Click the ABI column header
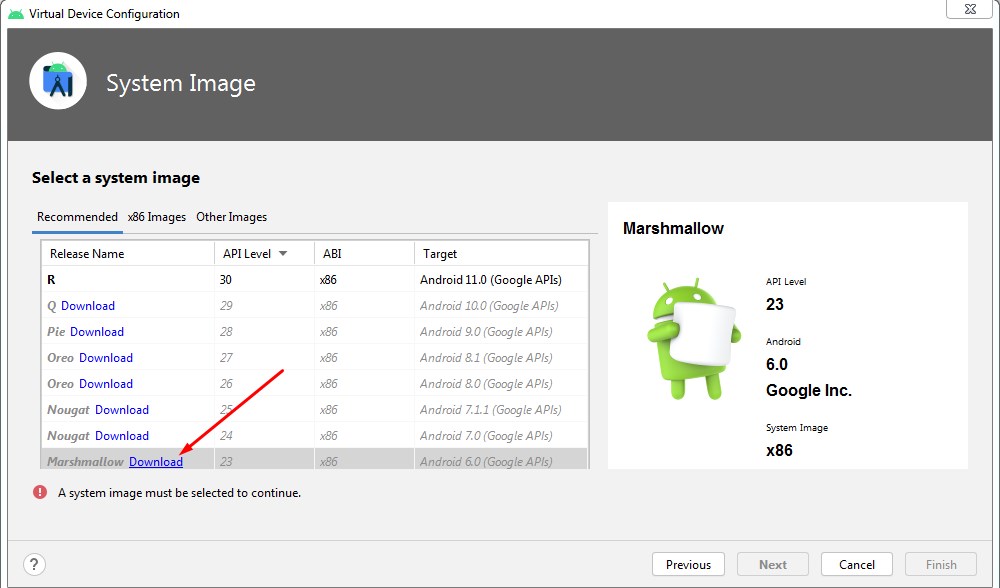 (x=364, y=254)
